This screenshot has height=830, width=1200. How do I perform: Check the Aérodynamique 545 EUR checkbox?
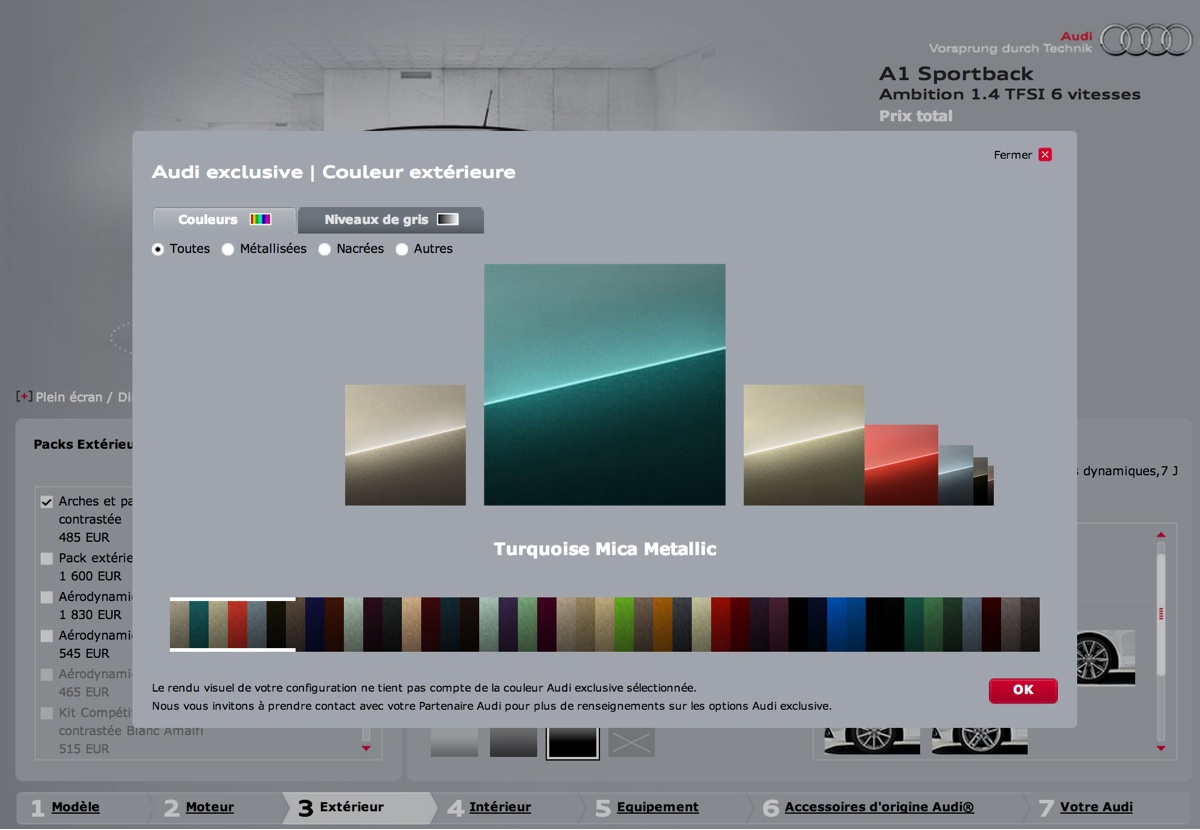pyautogui.click(x=47, y=636)
